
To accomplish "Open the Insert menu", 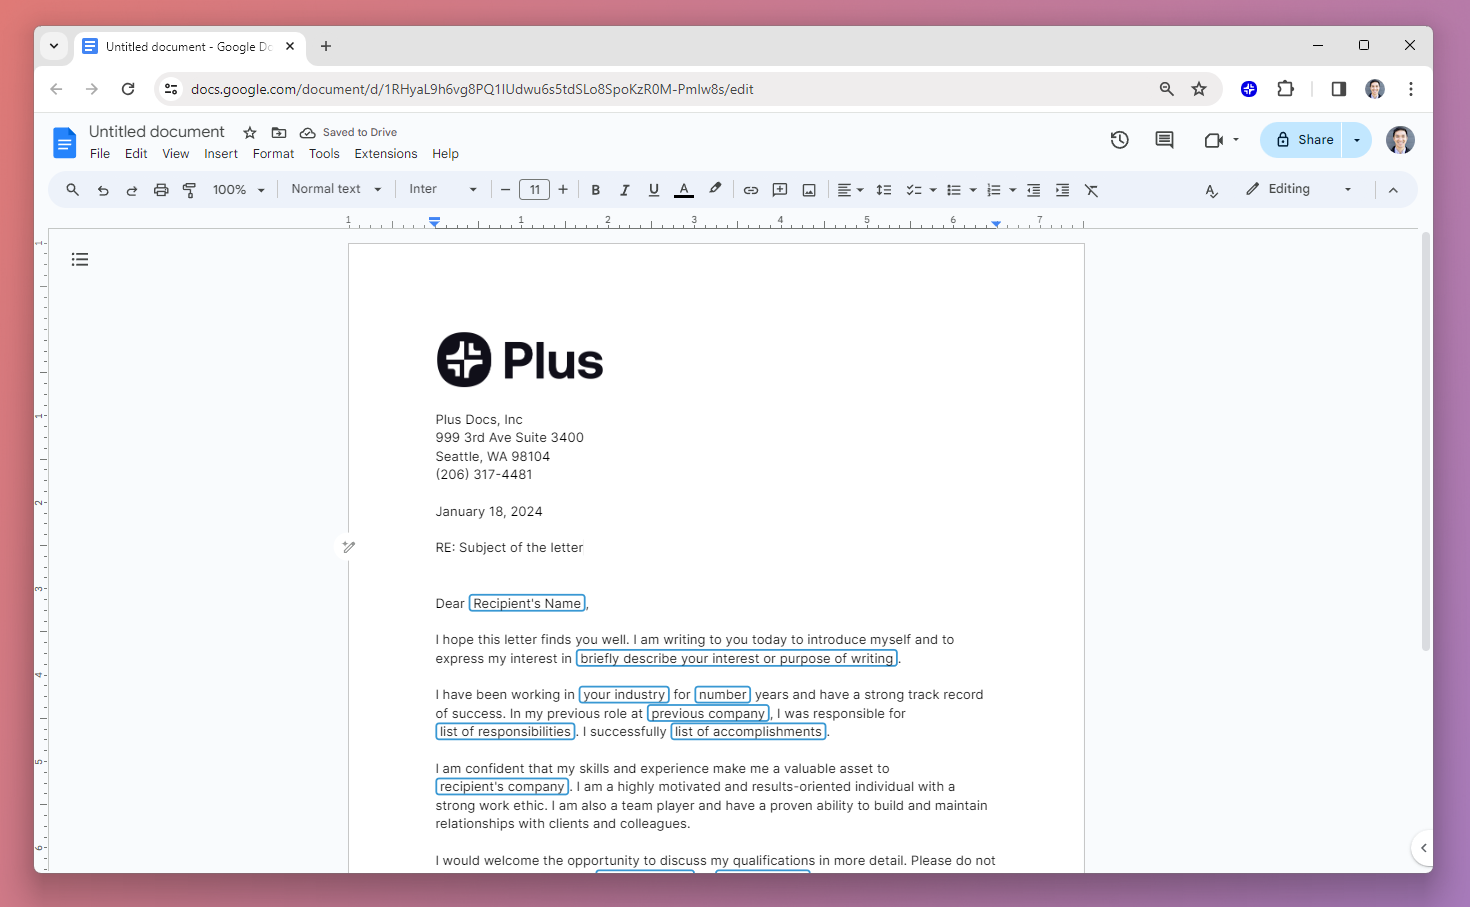I will tap(221, 153).
